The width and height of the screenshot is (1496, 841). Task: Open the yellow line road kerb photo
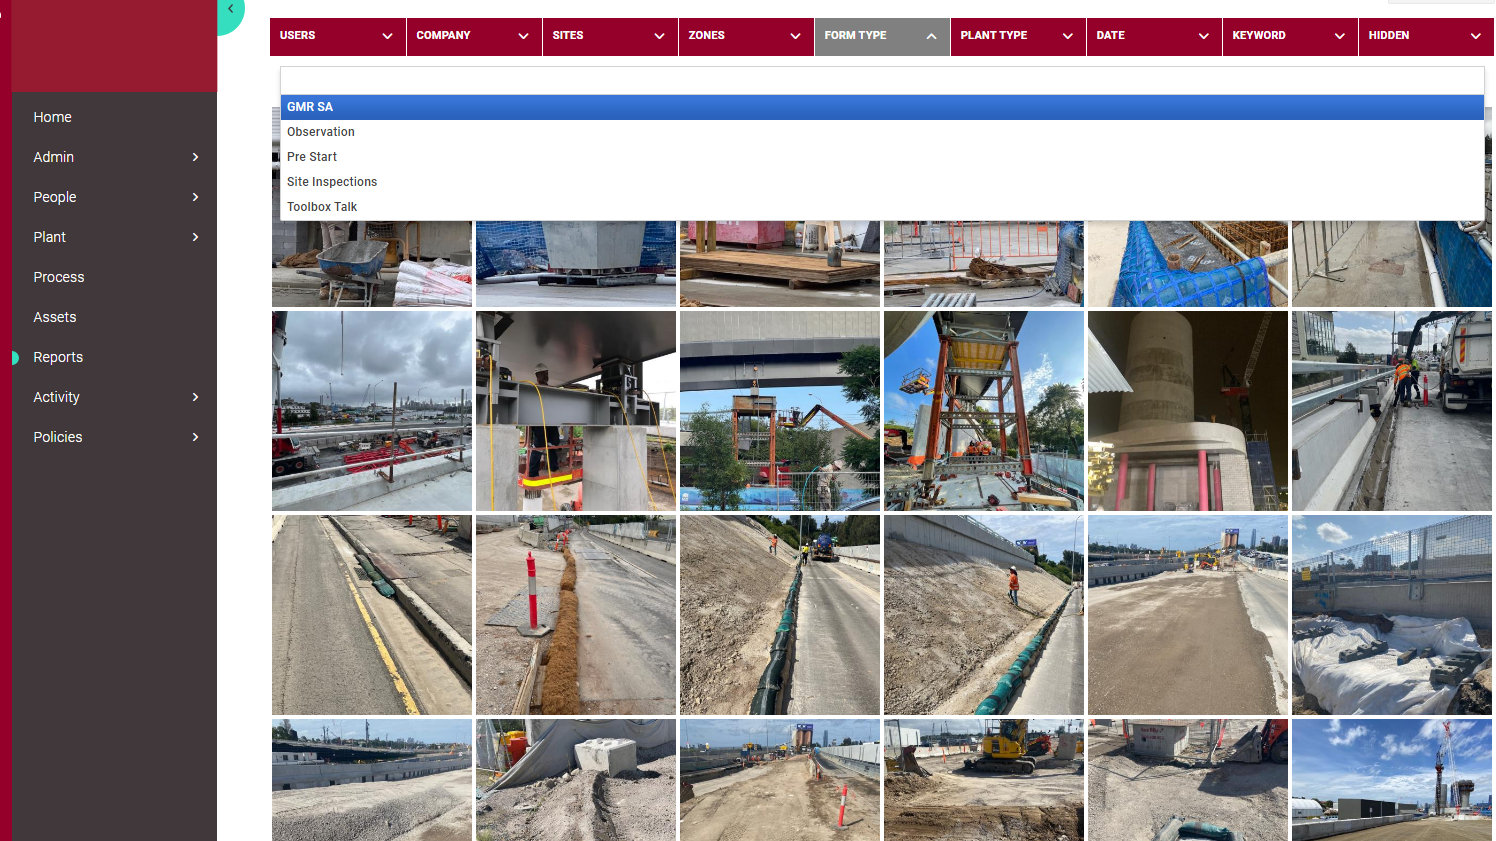(x=372, y=615)
